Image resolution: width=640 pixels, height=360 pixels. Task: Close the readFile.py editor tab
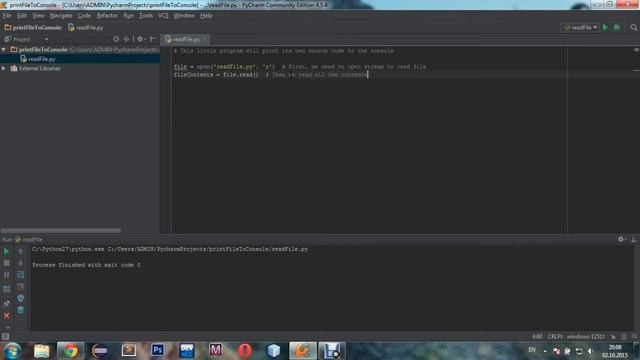coord(205,39)
